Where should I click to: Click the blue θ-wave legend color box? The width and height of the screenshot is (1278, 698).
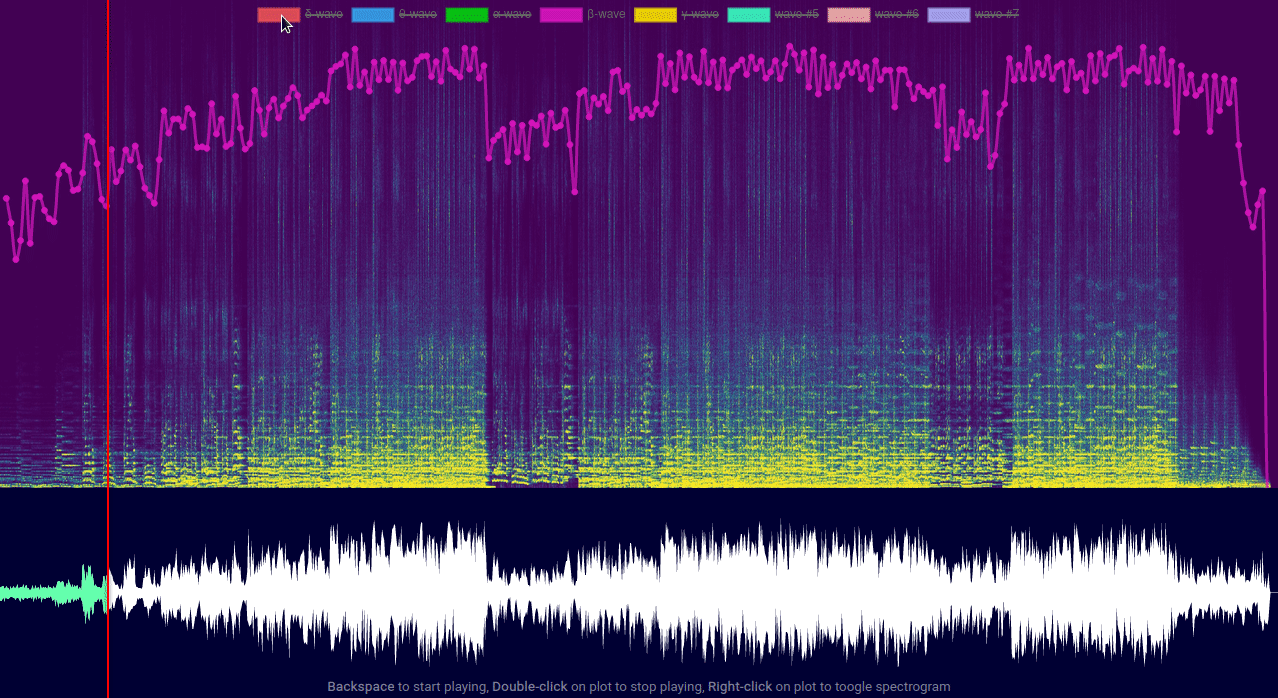click(372, 15)
